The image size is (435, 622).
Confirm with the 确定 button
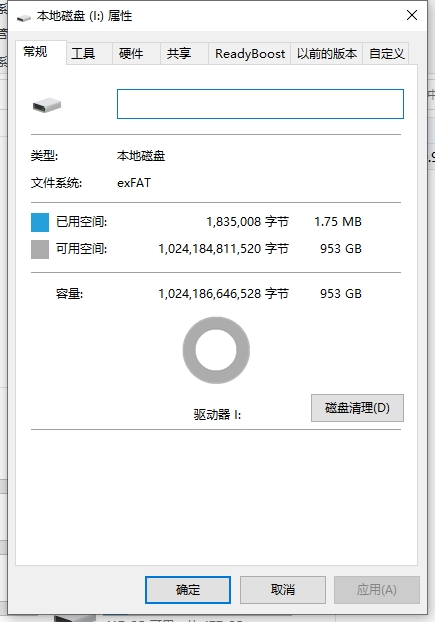pyautogui.click(x=188, y=590)
